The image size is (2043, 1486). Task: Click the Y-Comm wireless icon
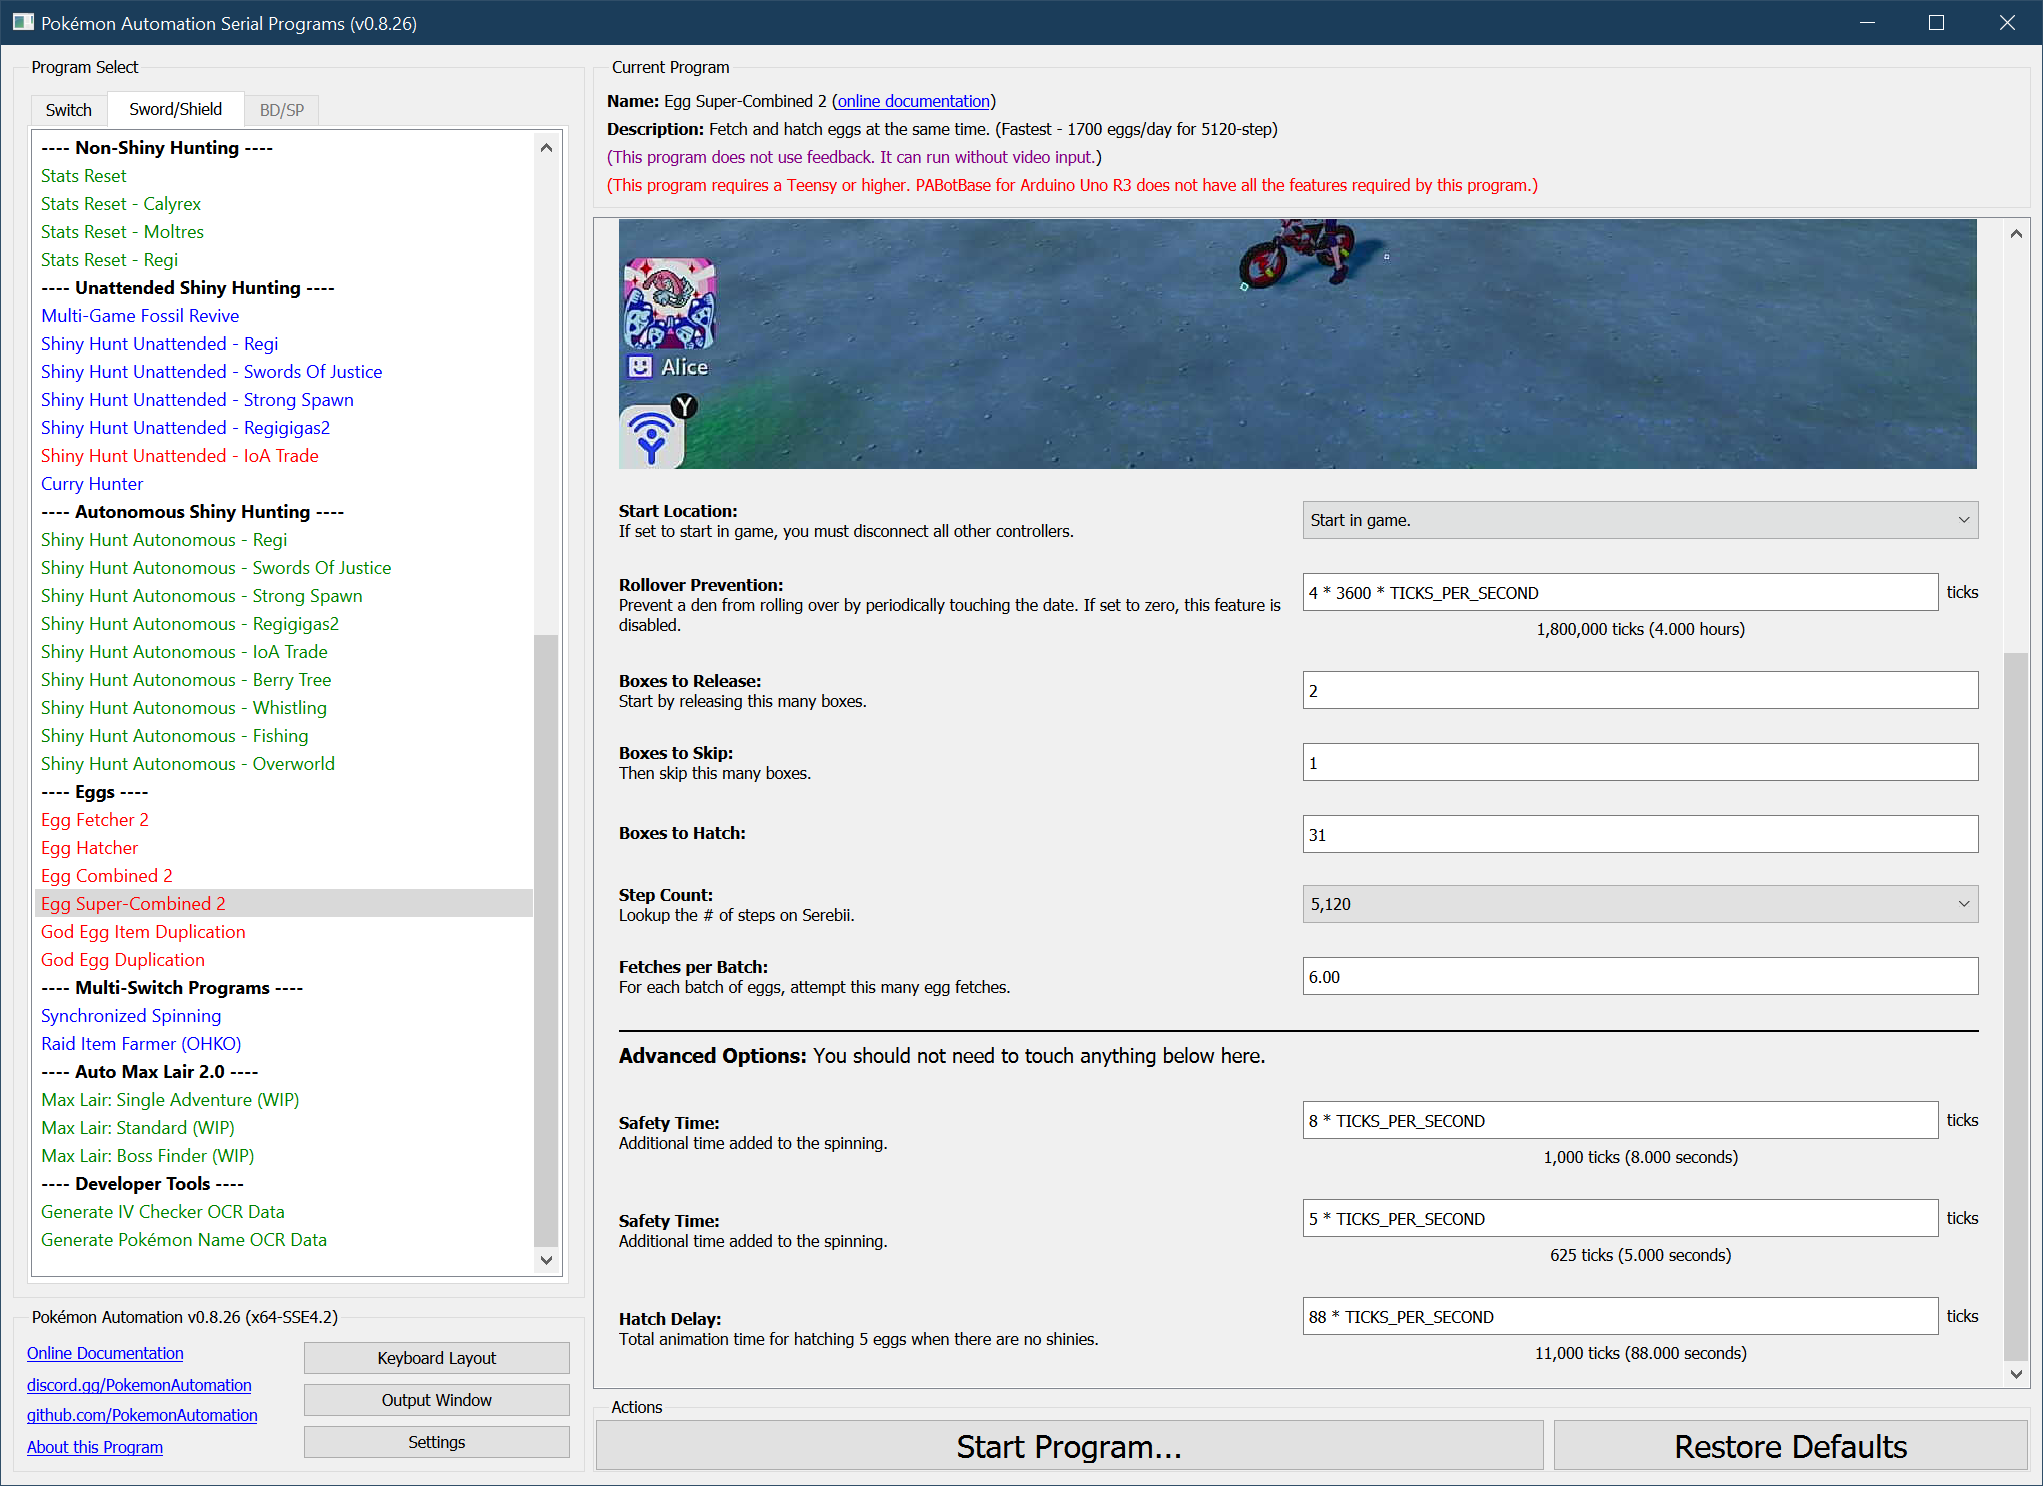pyautogui.click(x=652, y=438)
